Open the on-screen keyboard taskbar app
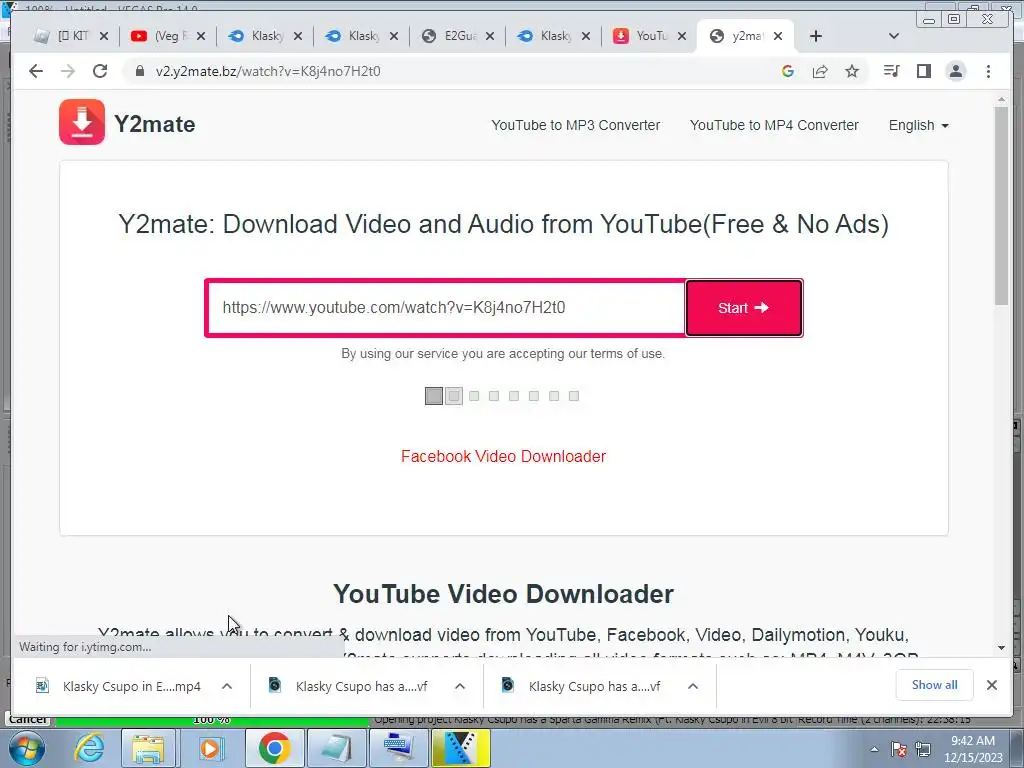Screen dimensions: 1024x768 coord(399,748)
